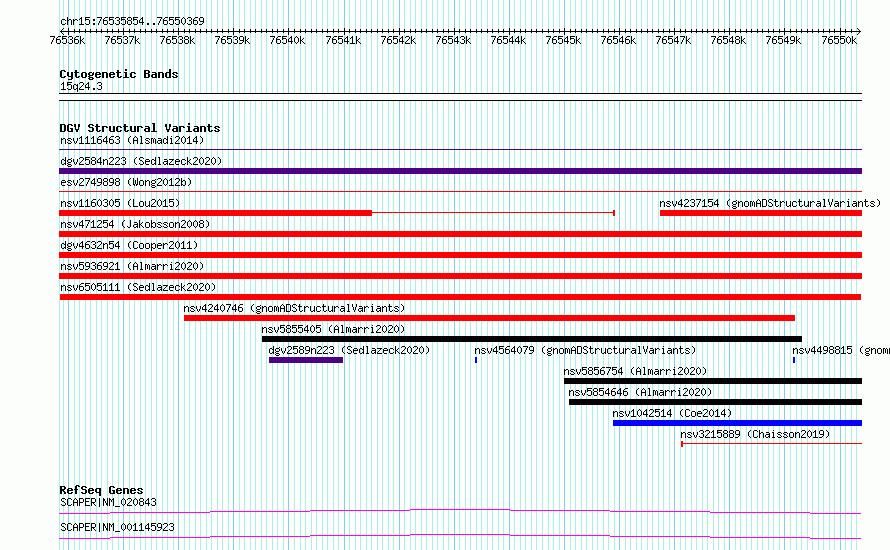Click the red nsv5936921 variant bar
This screenshot has width=890, height=550.
click(460, 276)
